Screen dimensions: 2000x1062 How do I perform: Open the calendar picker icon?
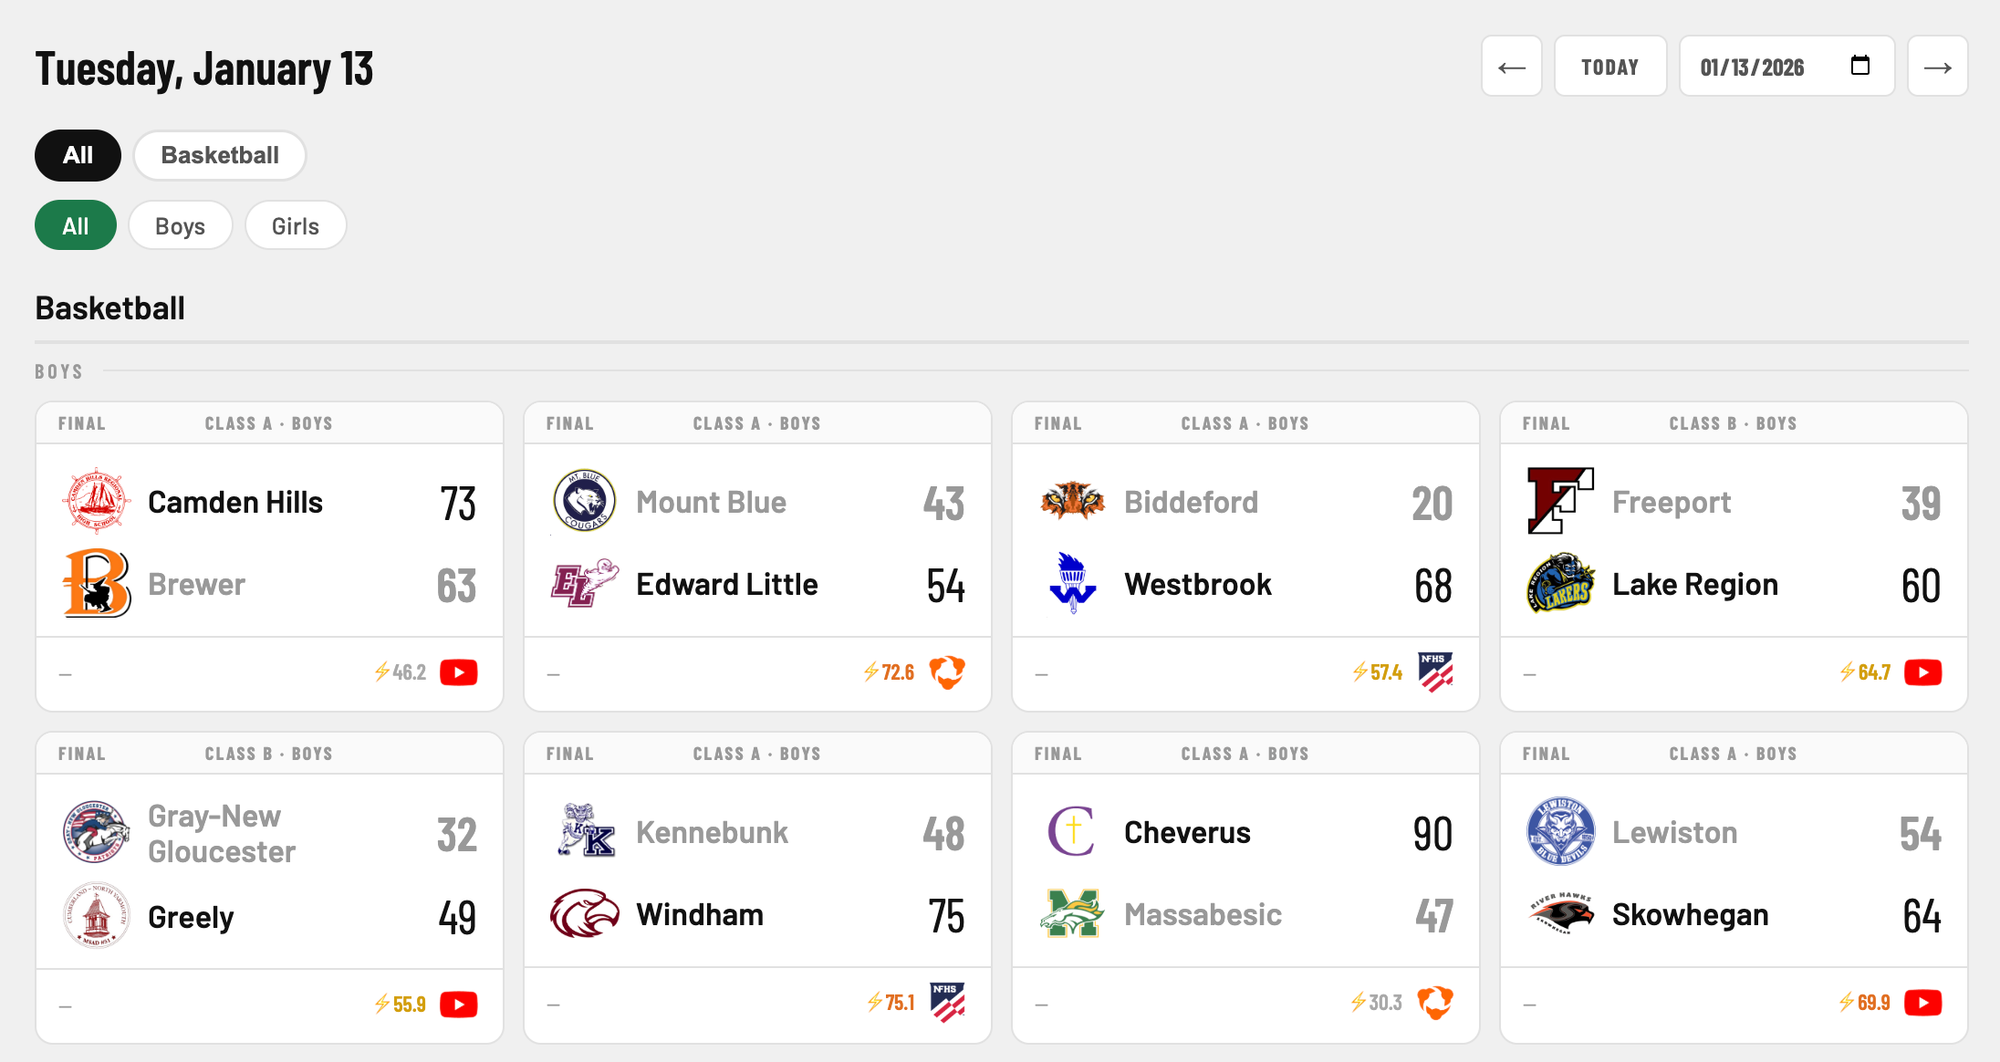[1860, 66]
